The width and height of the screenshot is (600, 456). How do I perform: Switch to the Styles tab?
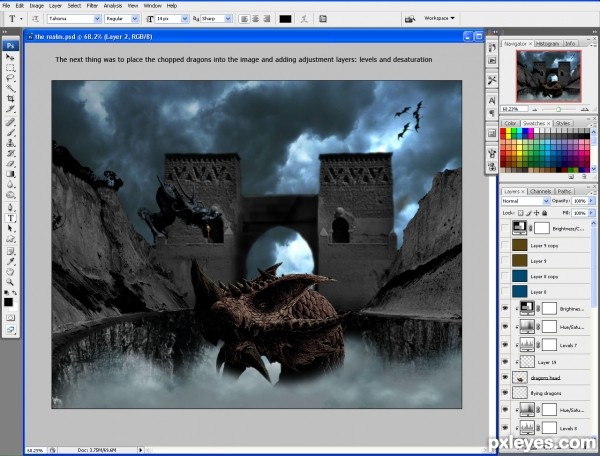(x=562, y=123)
